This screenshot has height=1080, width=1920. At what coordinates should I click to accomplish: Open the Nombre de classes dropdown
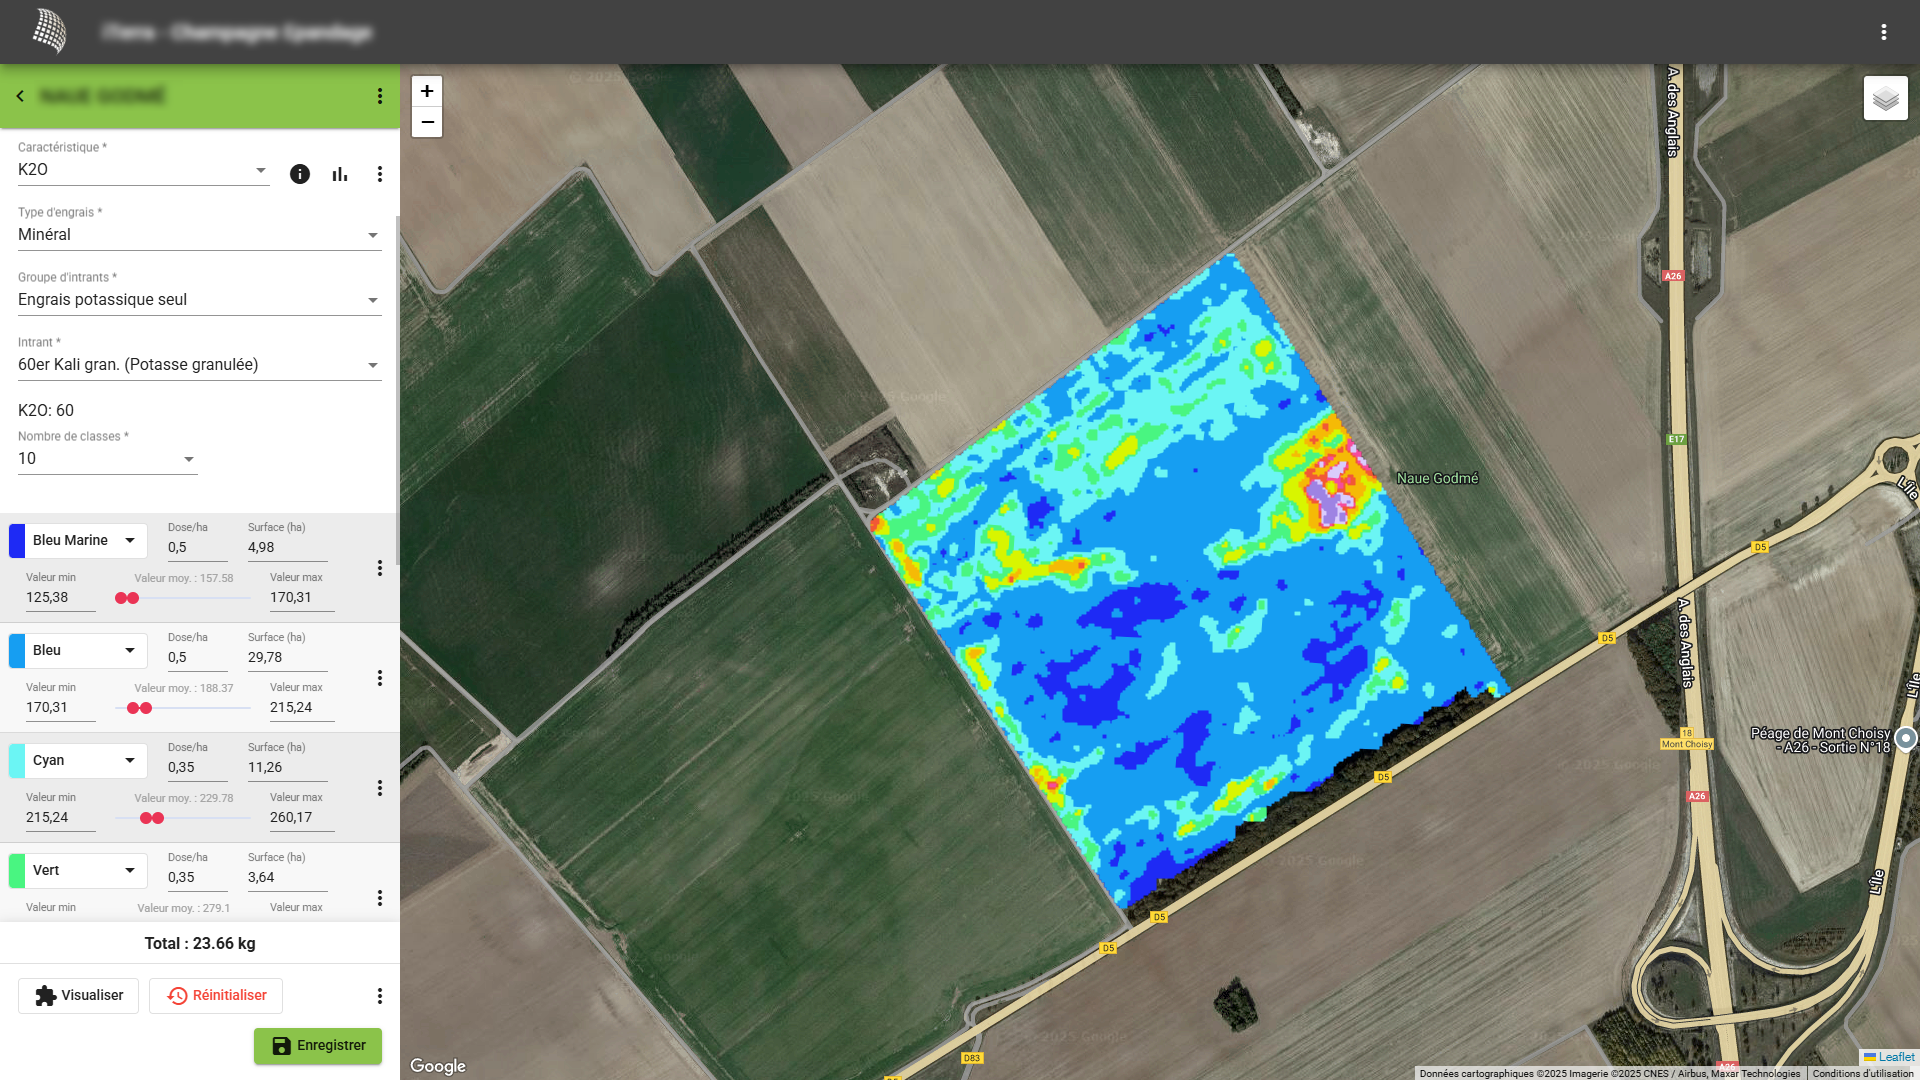click(x=107, y=459)
